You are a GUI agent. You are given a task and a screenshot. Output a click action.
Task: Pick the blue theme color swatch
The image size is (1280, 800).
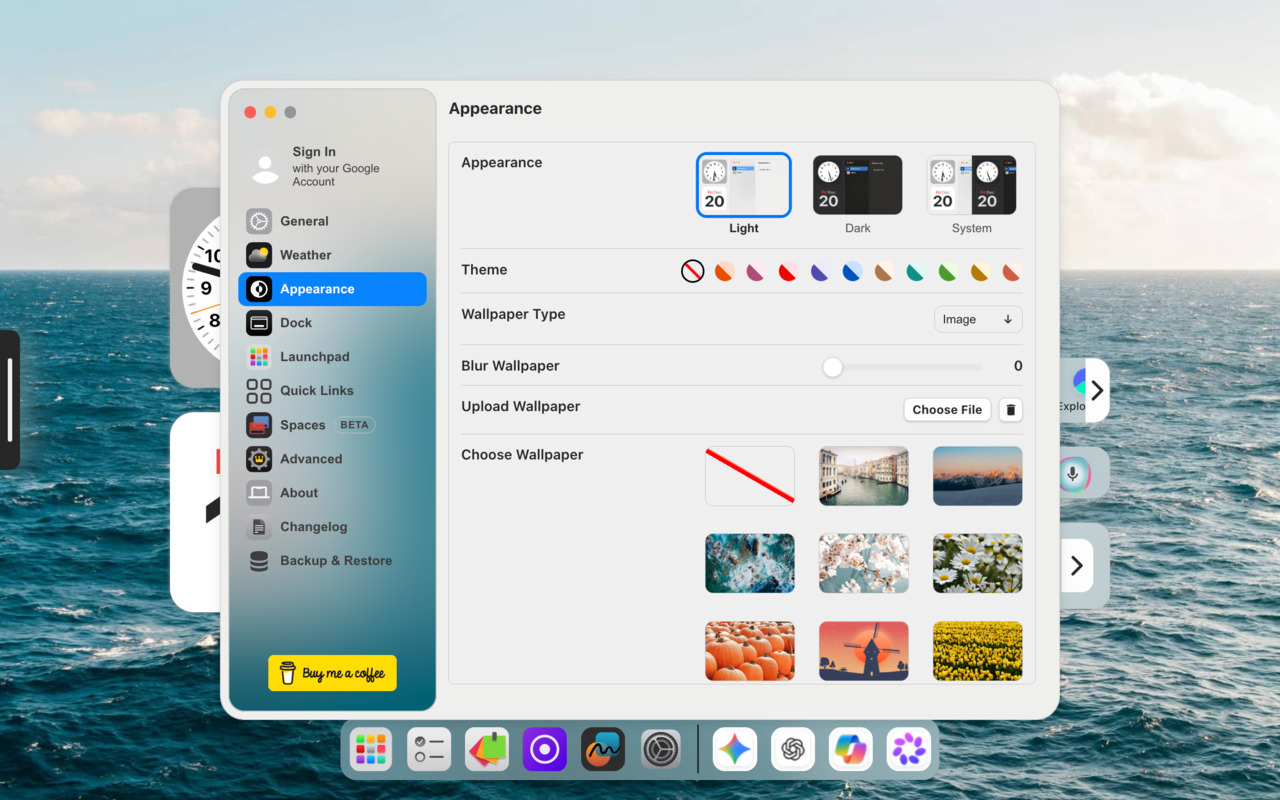(x=852, y=271)
